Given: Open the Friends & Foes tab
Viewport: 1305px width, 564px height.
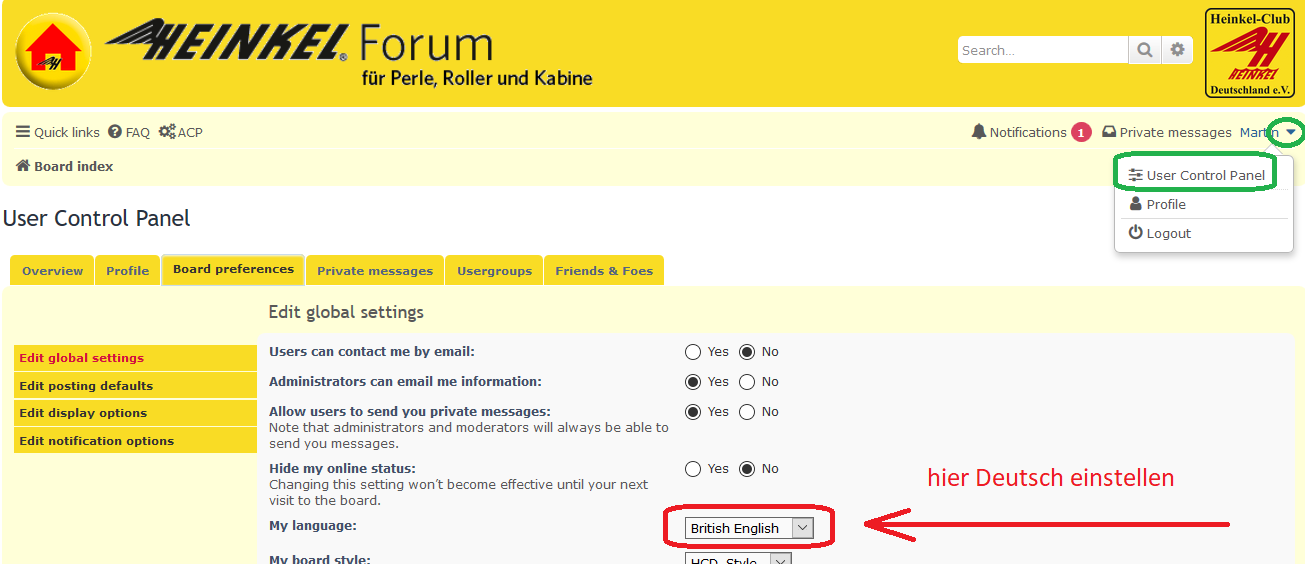Looking at the screenshot, I should [604, 271].
